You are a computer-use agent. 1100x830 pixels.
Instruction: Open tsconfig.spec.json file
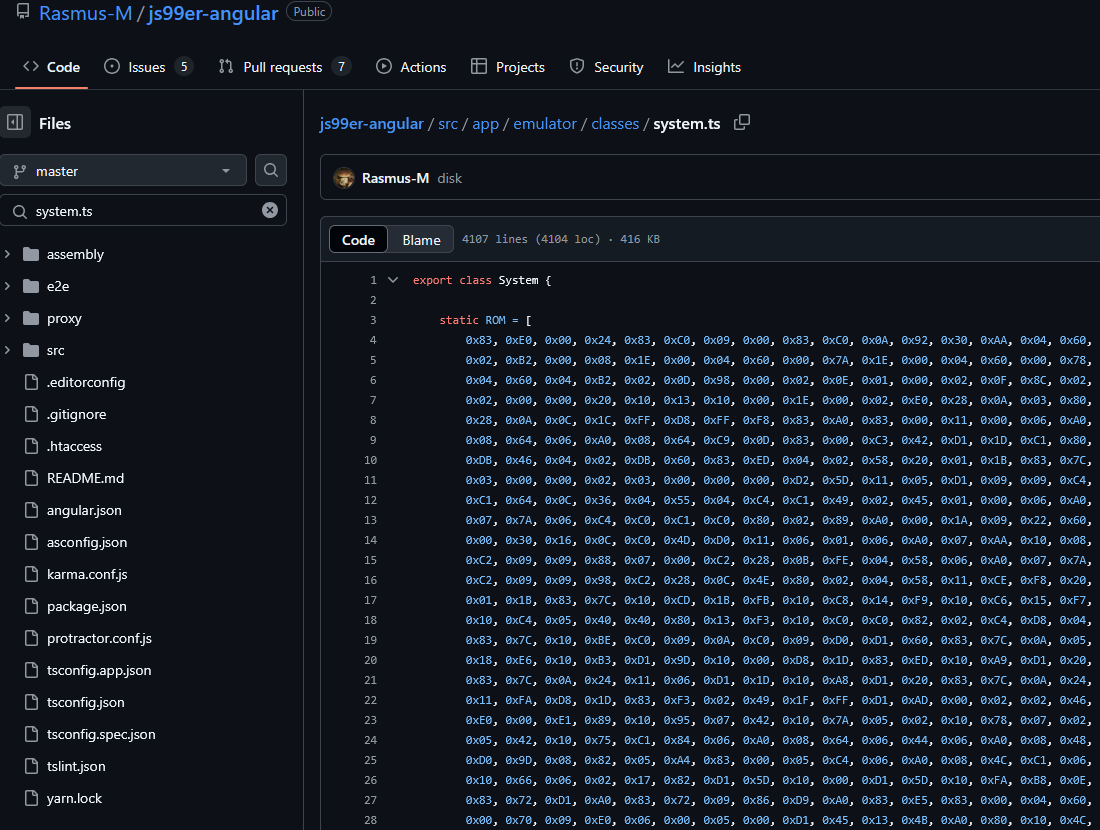[101, 735]
